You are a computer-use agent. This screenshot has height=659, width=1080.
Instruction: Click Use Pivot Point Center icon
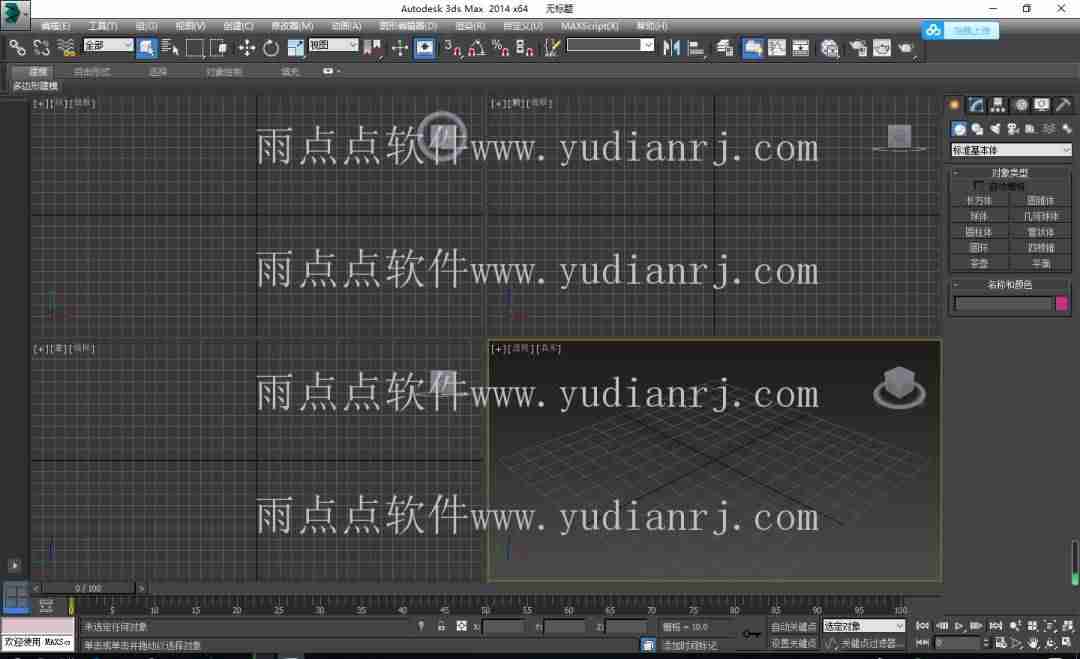[x=373, y=48]
